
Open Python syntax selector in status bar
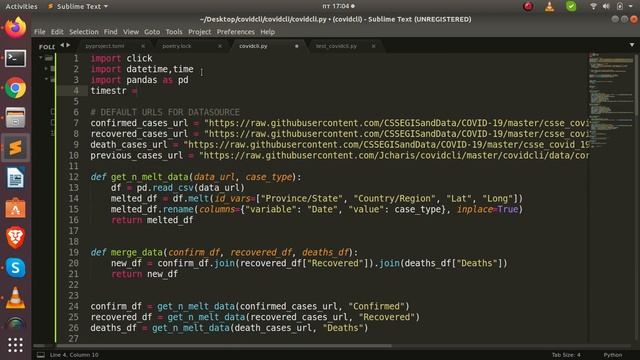point(613,355)
